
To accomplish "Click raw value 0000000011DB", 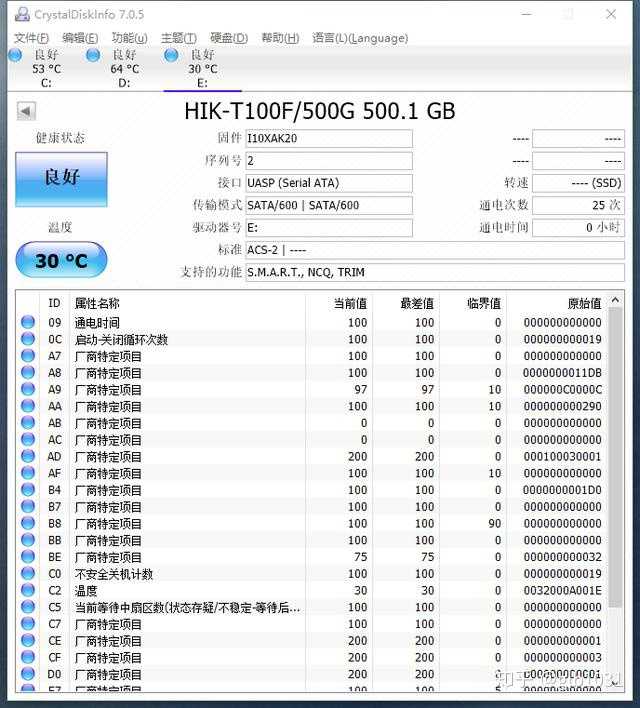I will 562,373.
